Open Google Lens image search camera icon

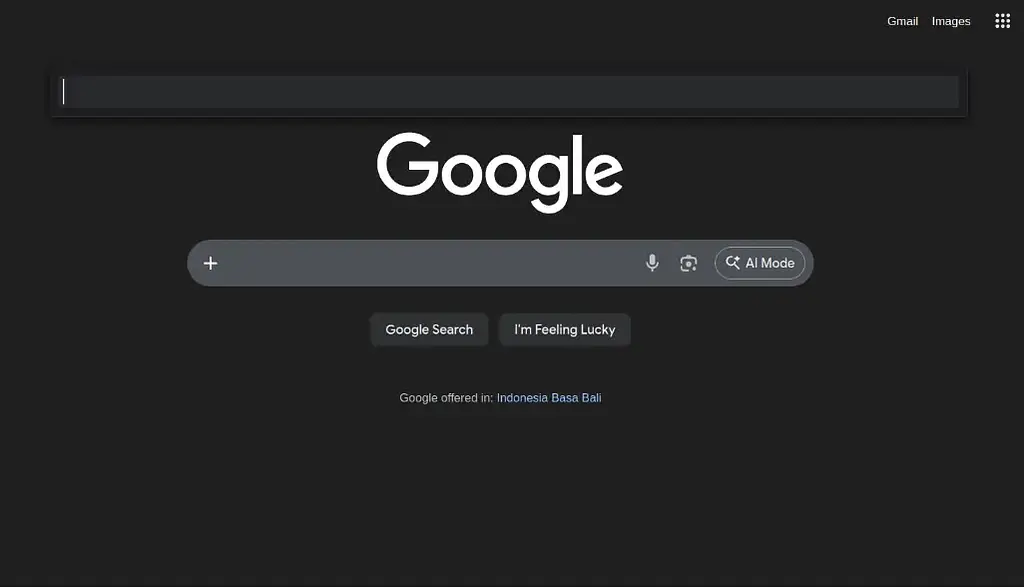[688, 263]
